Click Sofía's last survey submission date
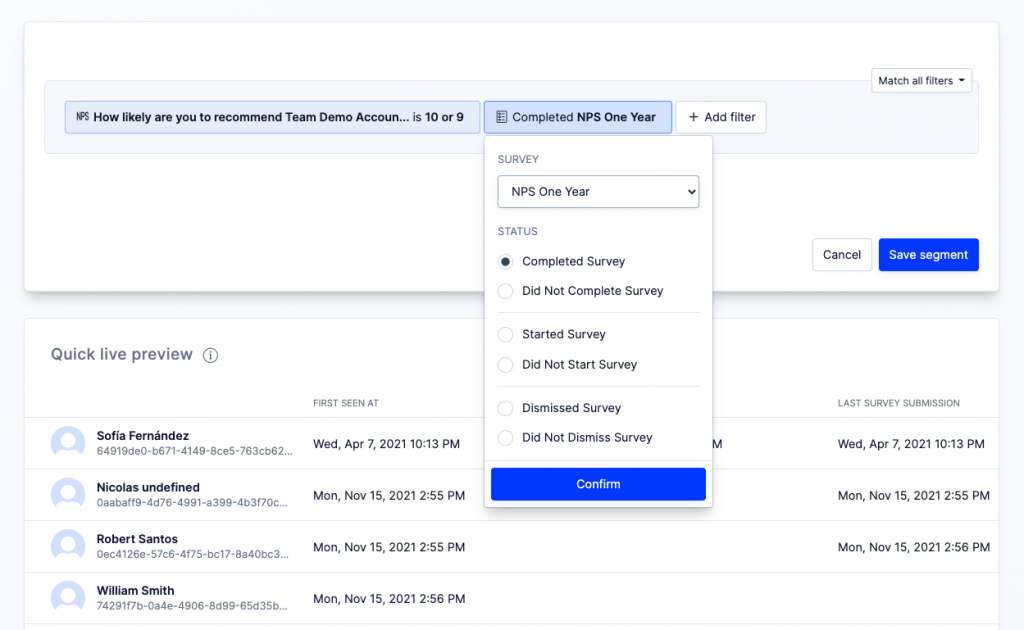This screenshot has width=1024, height=630. click(911, 444)
